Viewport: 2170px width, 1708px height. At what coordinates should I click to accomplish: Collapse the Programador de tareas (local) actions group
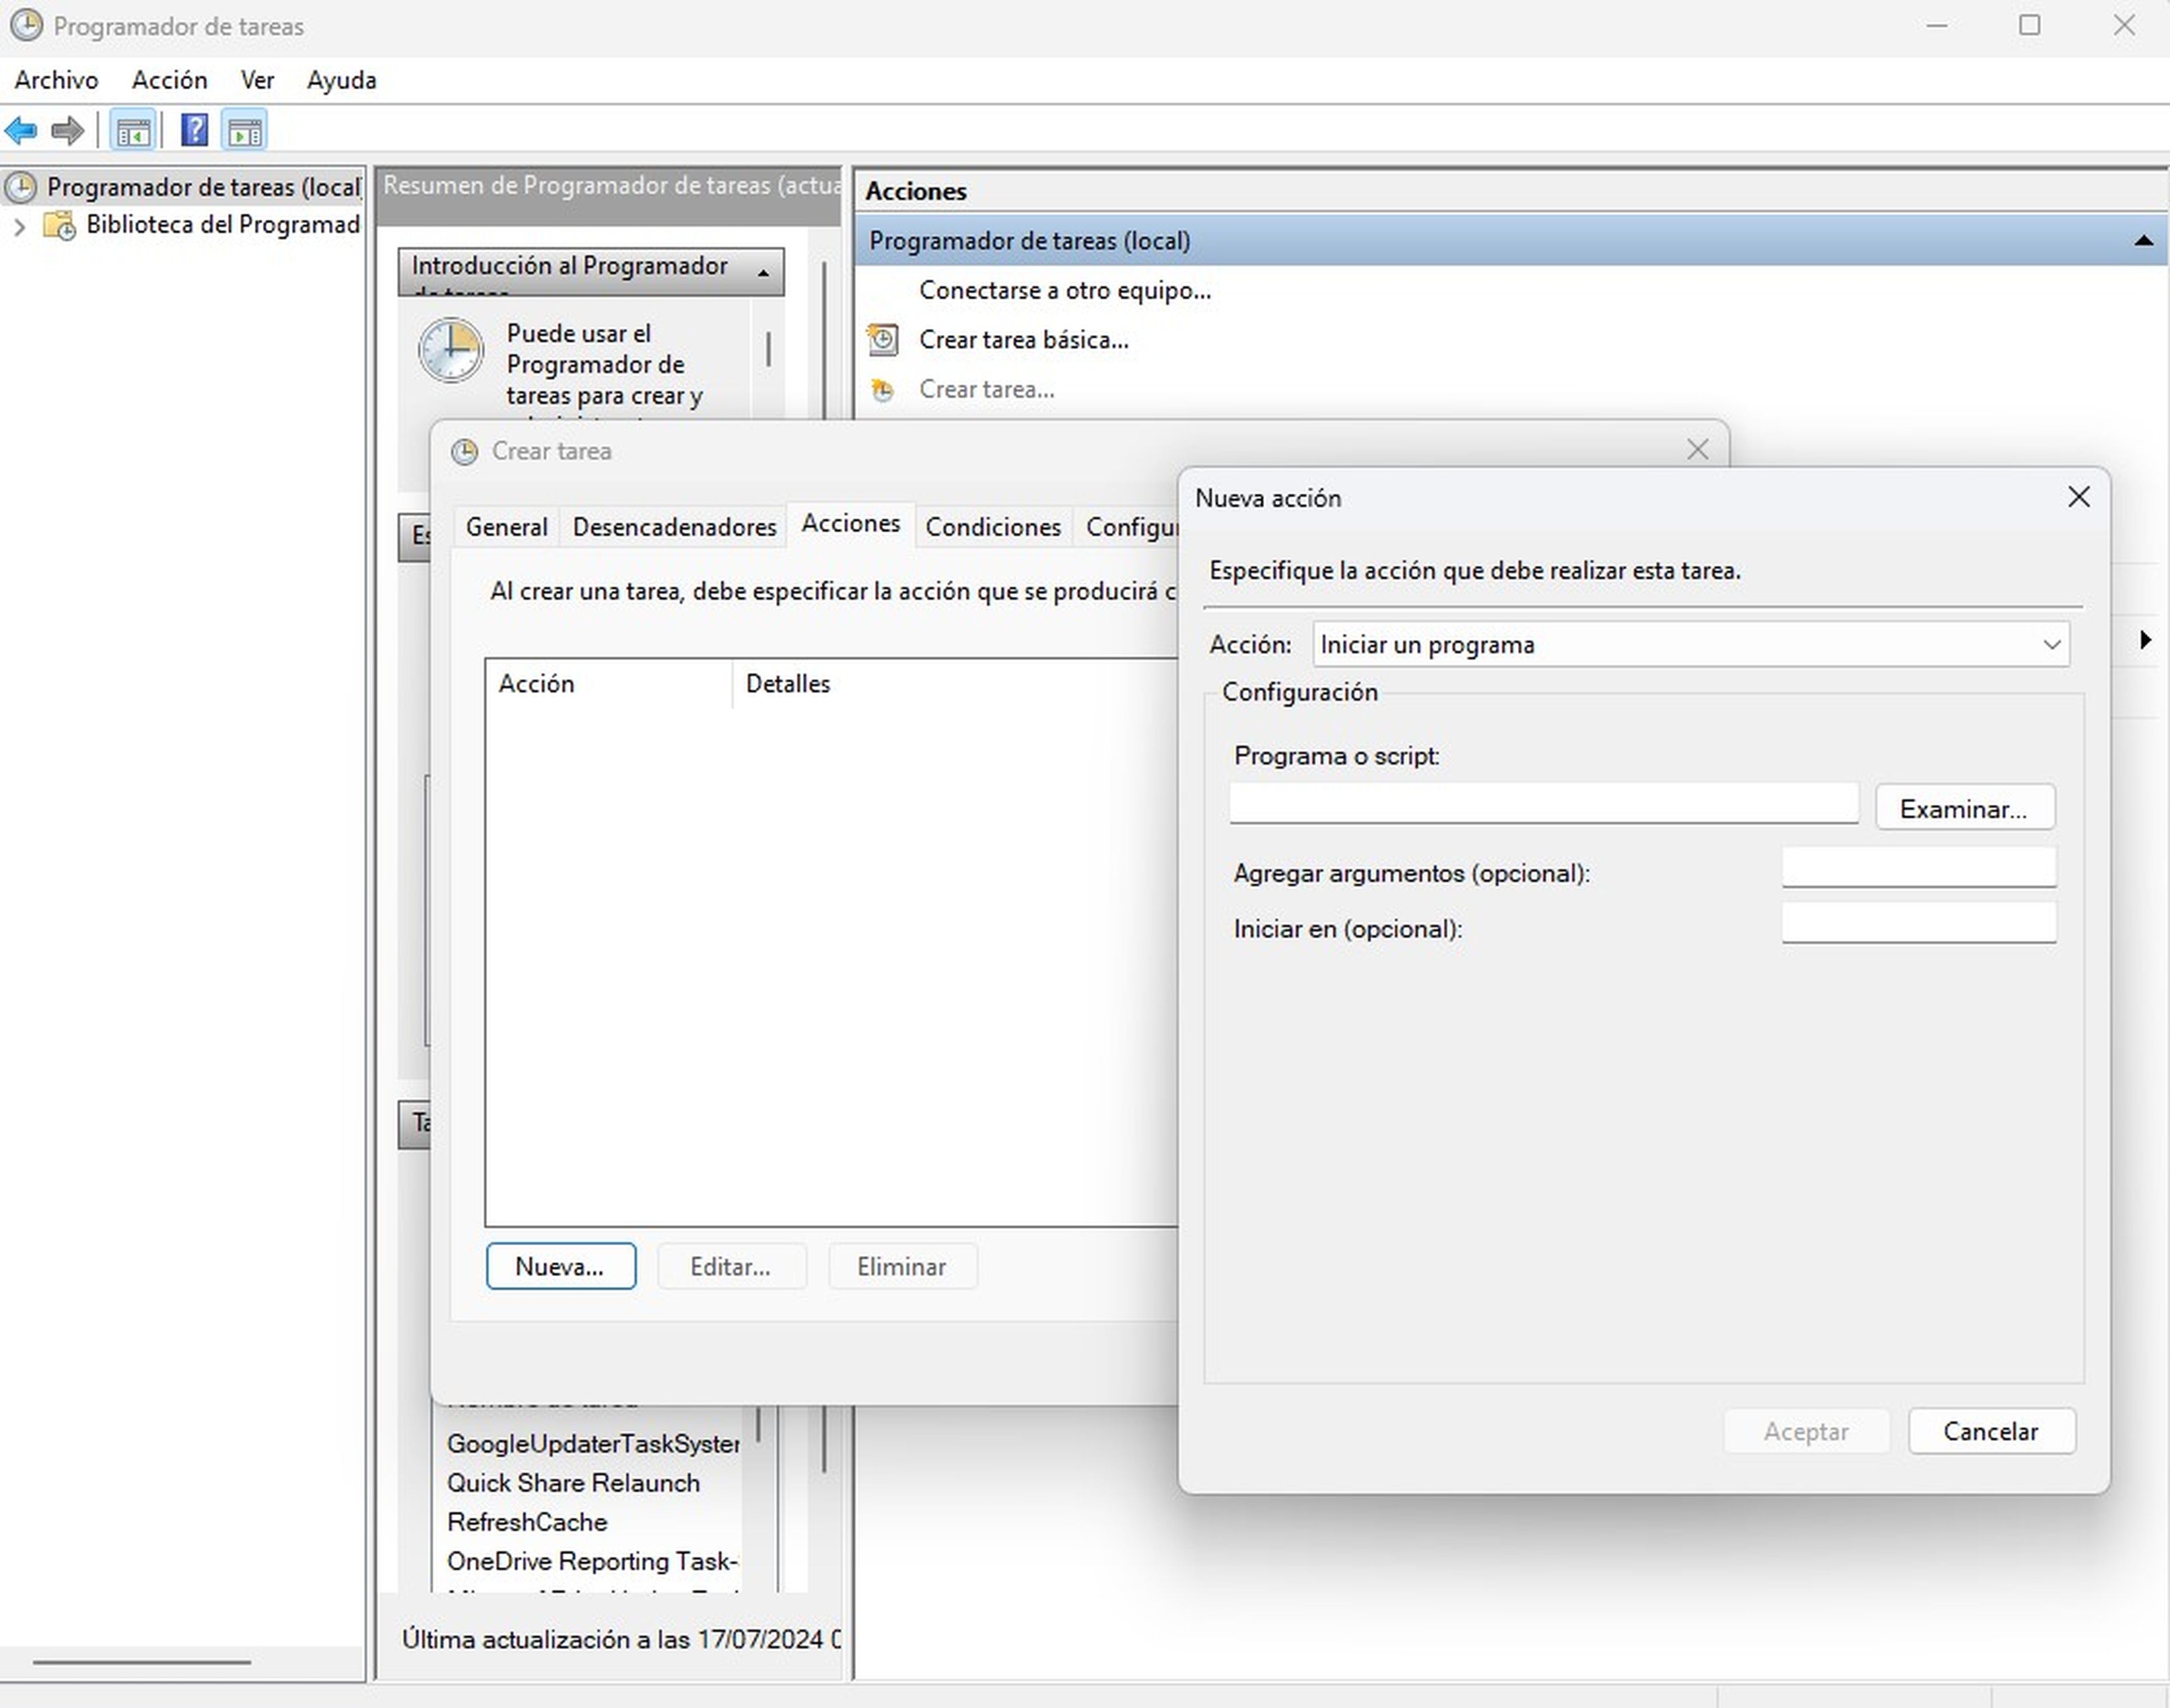click(2143, 241)
